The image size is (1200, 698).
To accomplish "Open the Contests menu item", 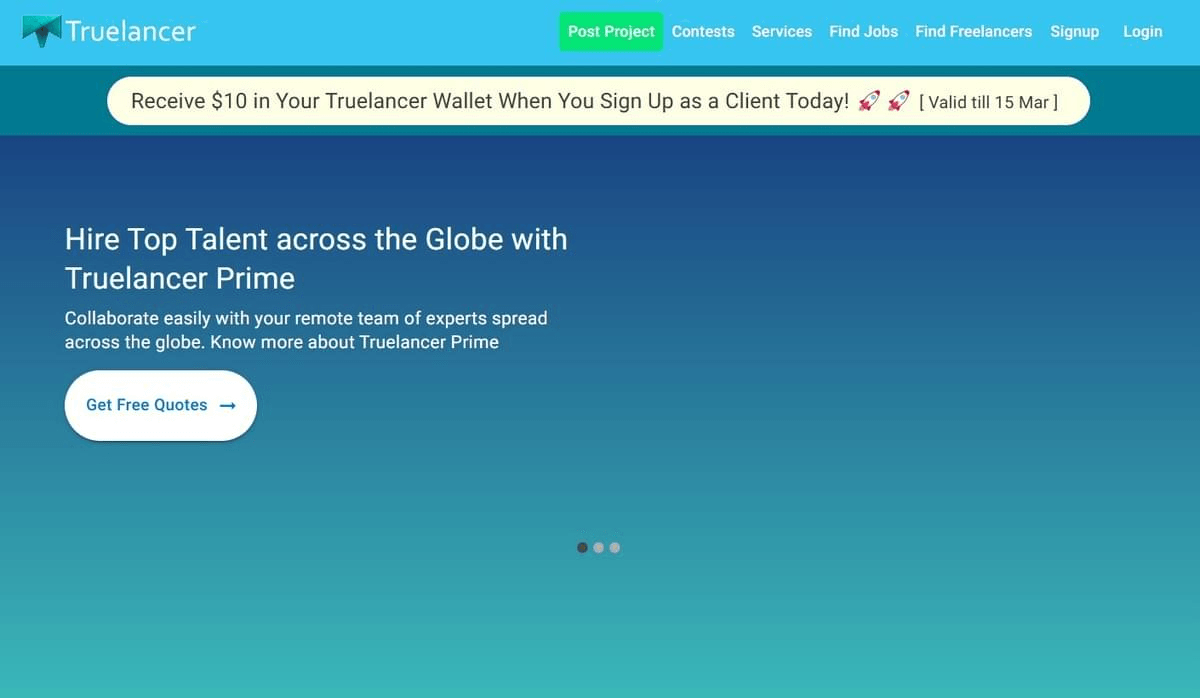I will [703, 32].
